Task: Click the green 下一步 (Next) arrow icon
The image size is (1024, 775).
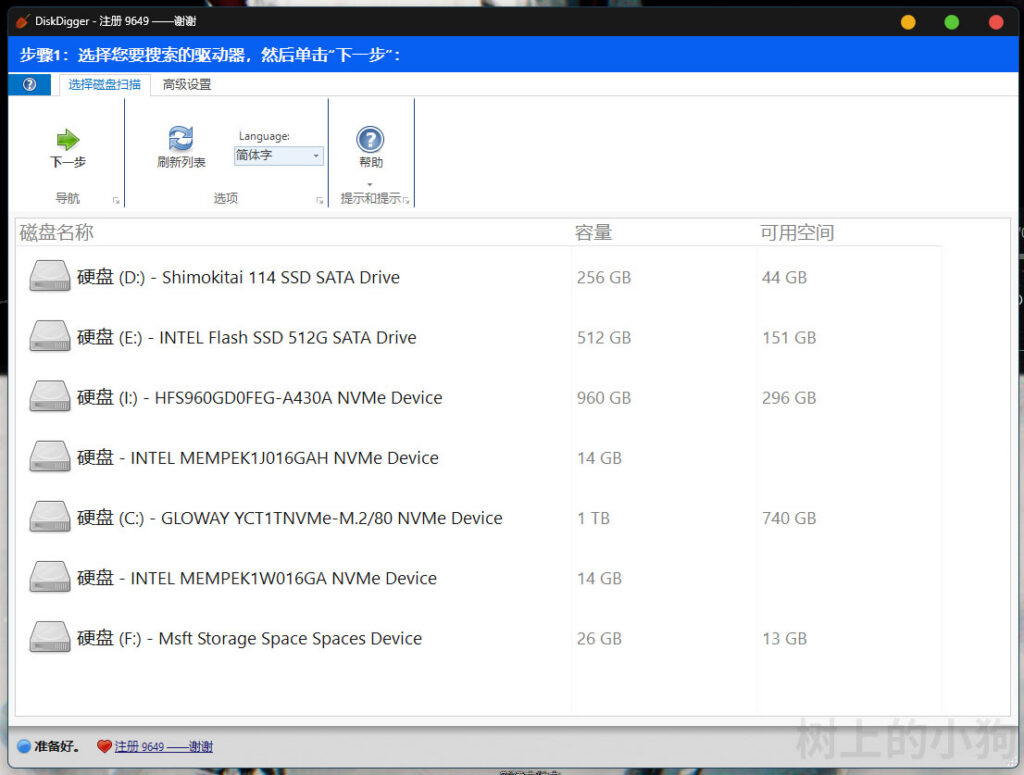Action: (x=67, y=139)
